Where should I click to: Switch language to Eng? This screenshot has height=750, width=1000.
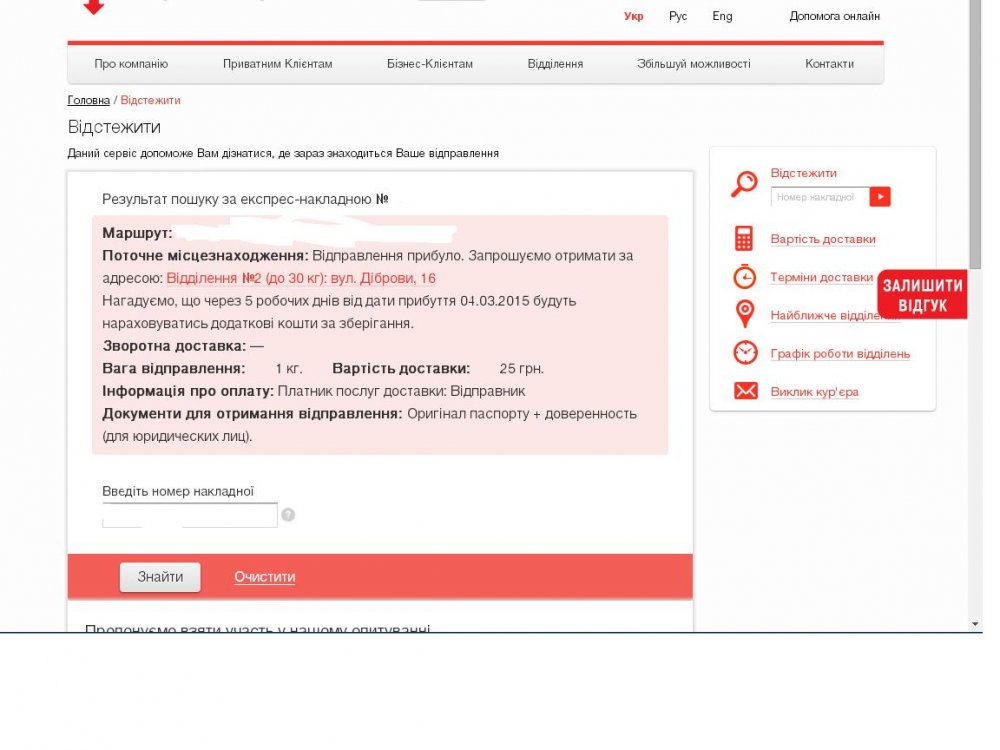click(722, 16)
